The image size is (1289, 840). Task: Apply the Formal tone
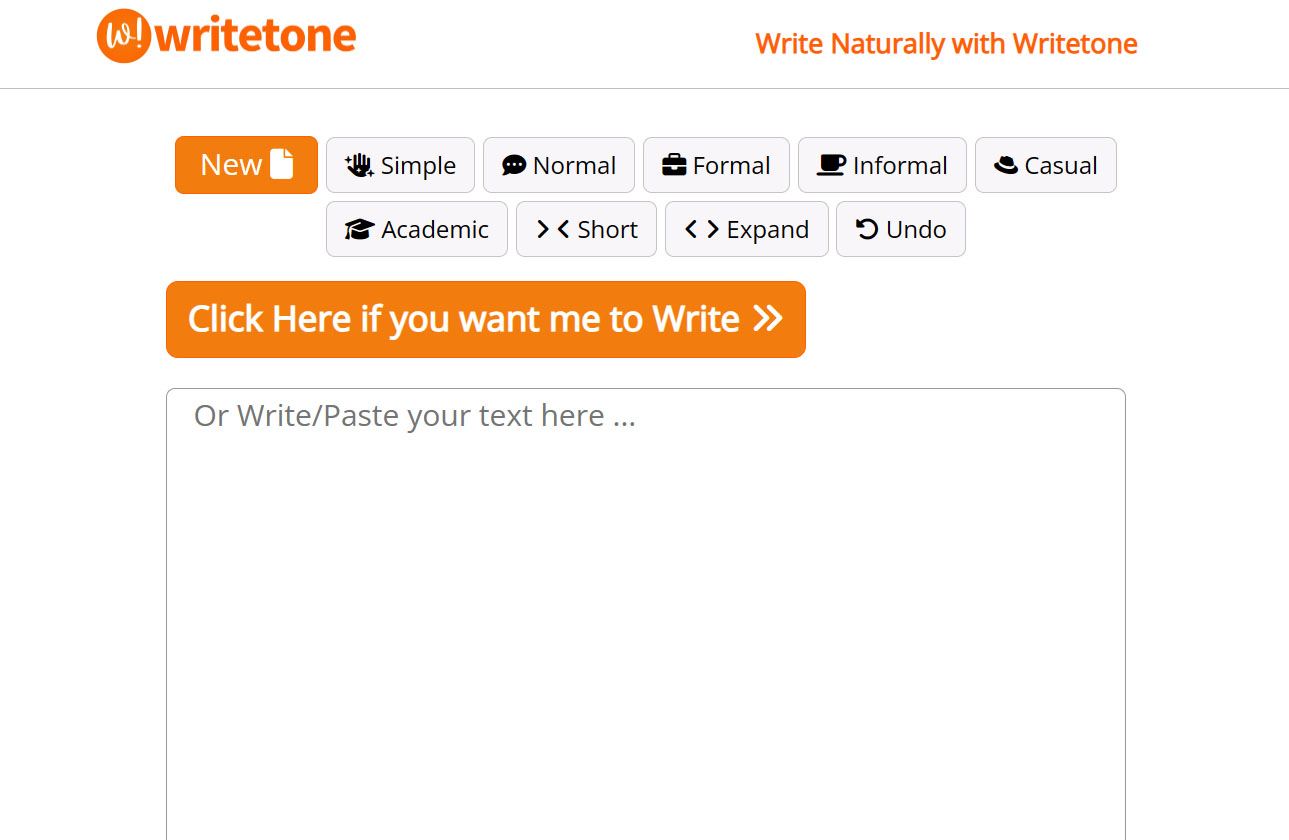(716, 165)
